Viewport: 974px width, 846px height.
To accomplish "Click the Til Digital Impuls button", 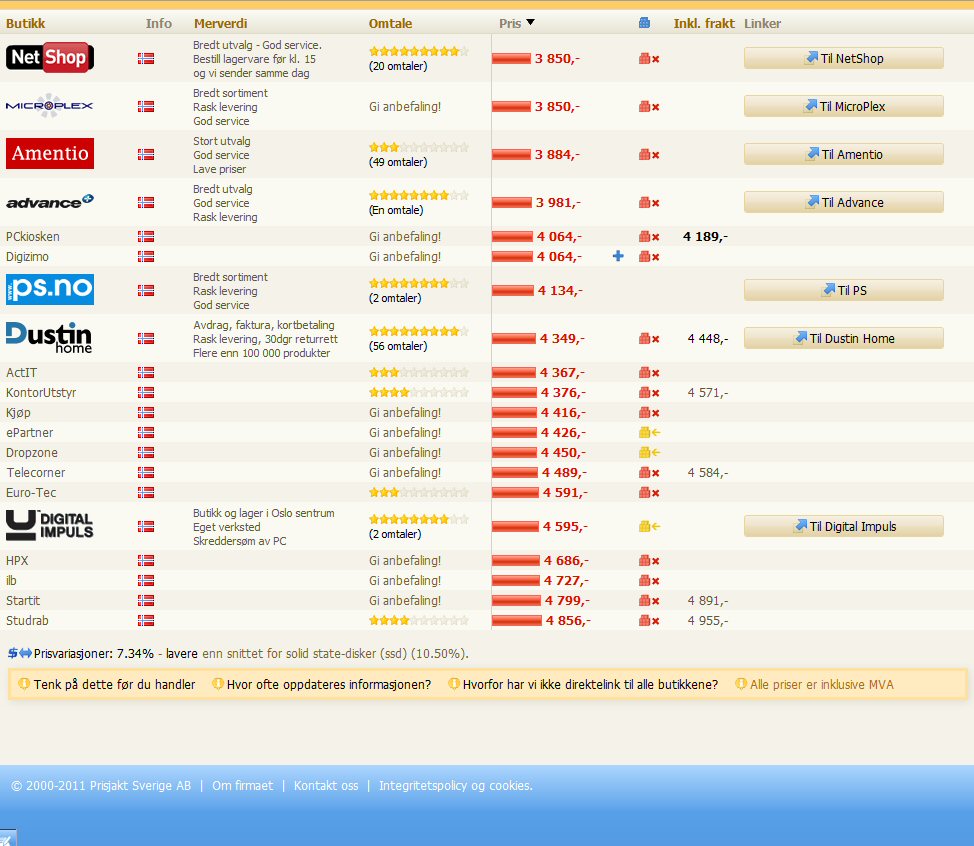I will tap(844, 526).
